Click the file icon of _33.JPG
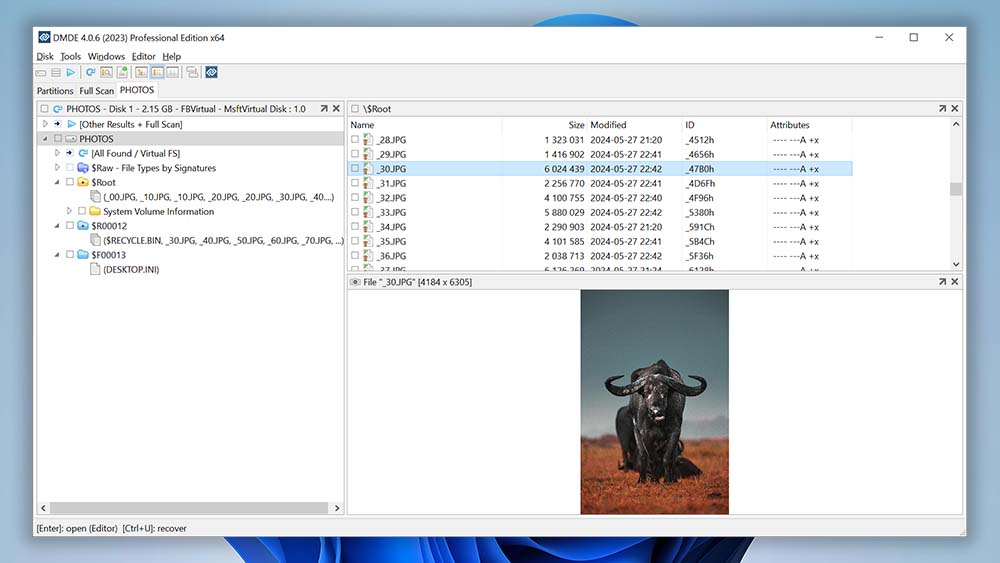 [368, 212]
